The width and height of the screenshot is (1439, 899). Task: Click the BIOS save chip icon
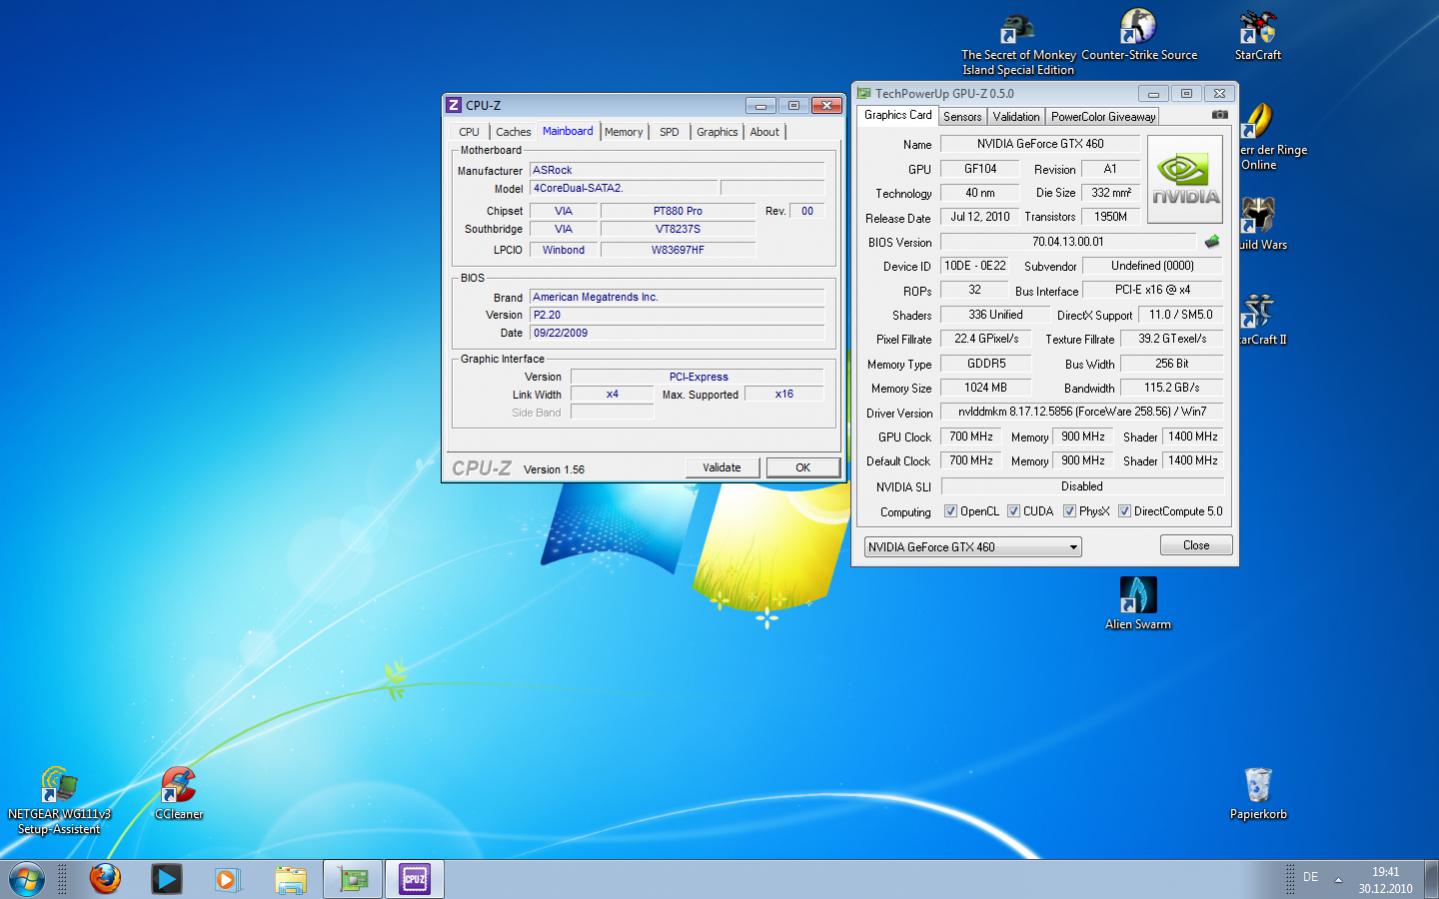pos(1212,241)
